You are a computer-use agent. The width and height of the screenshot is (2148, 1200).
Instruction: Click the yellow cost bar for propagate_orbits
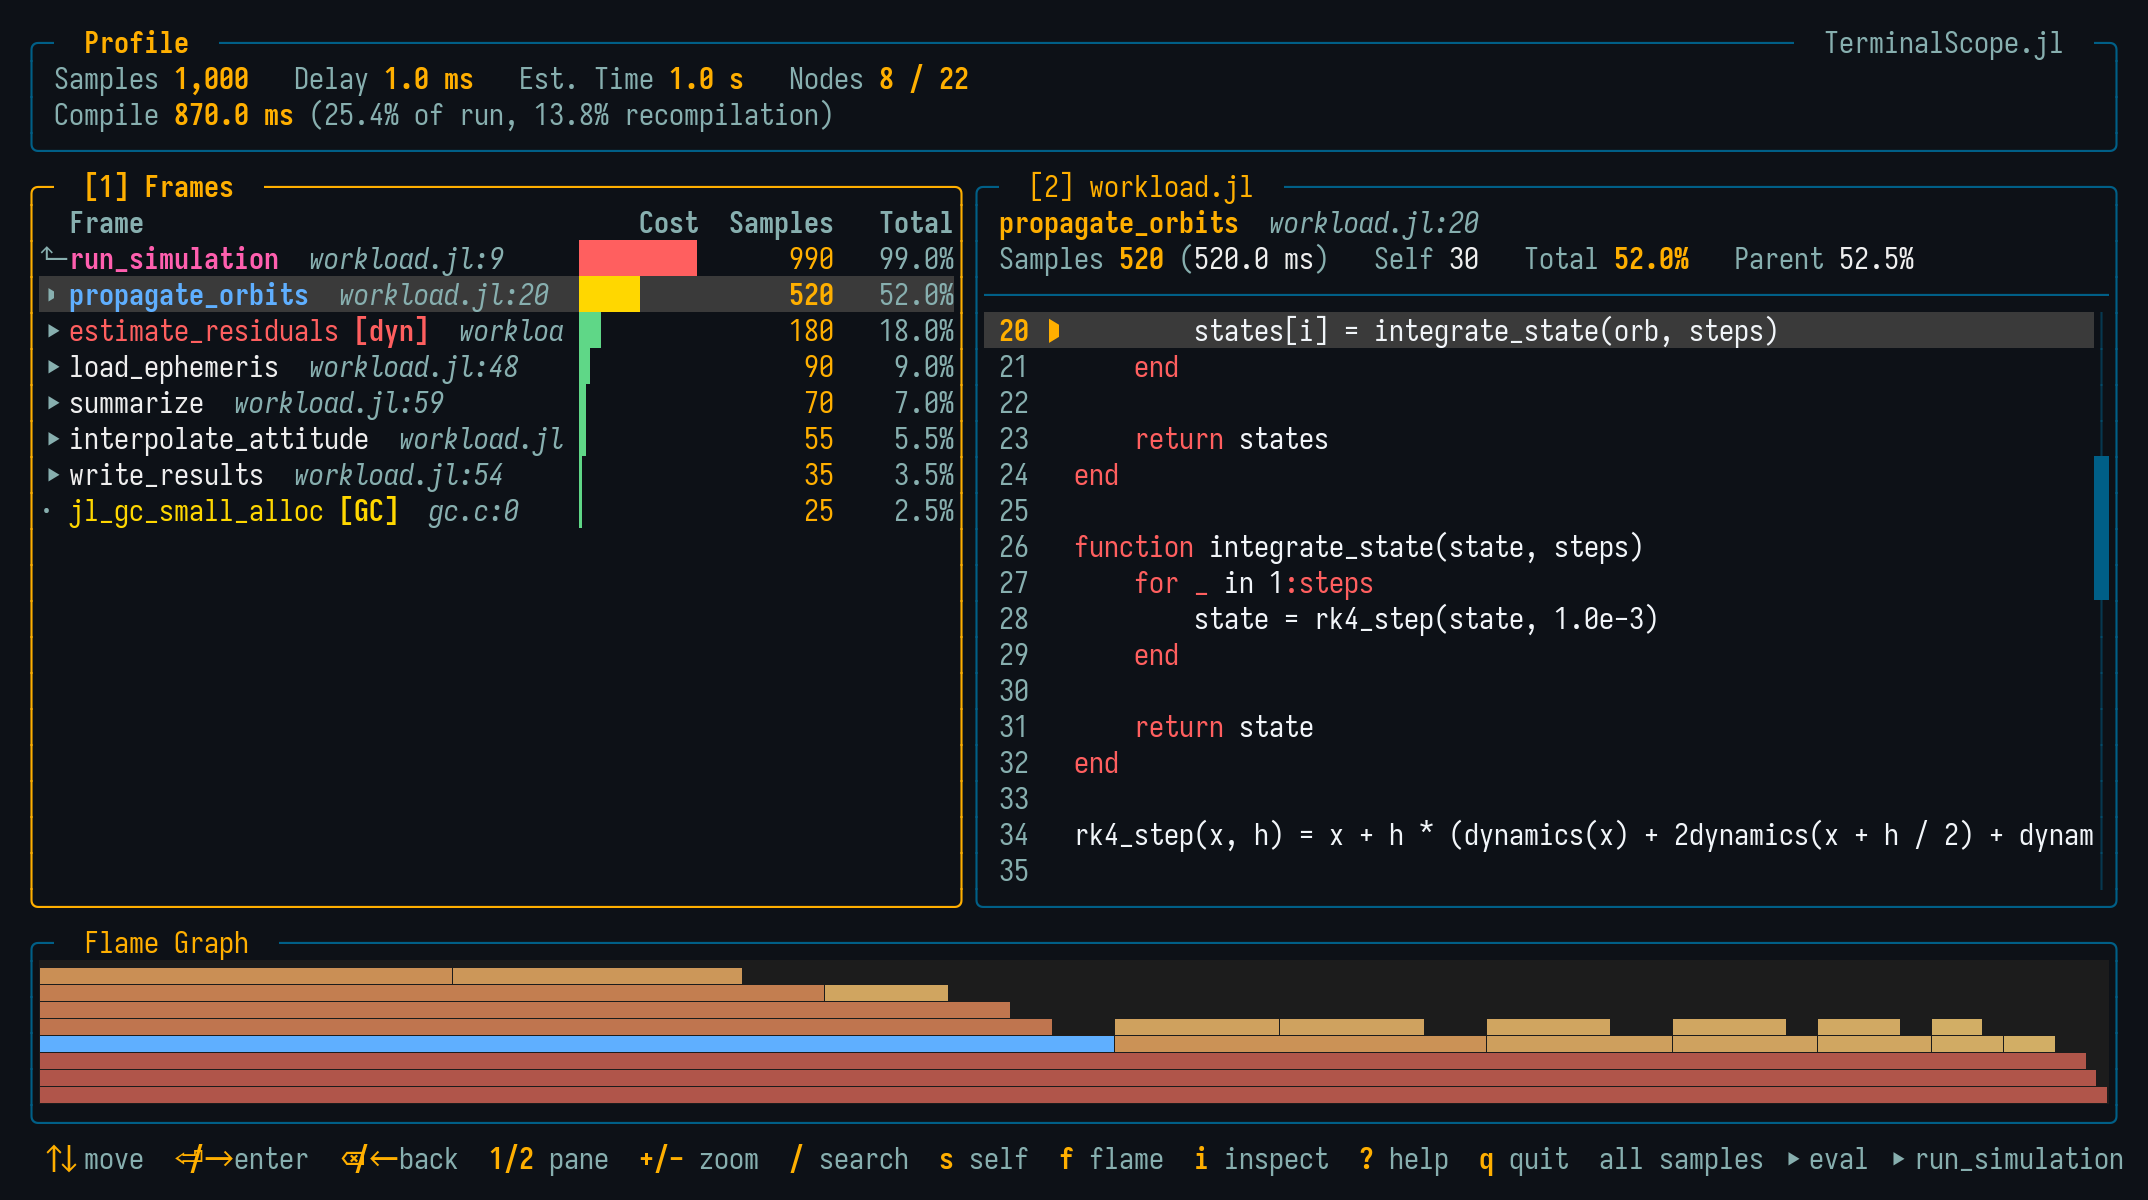coord(609,294)
